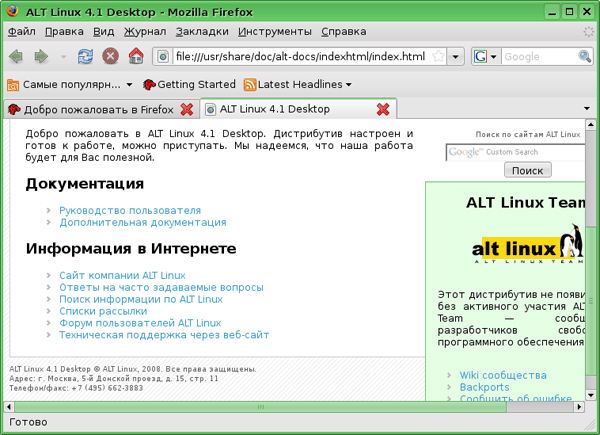Click the horizontal scrollbar thumb
The image size is (600, 435).
tap(261, 407)
